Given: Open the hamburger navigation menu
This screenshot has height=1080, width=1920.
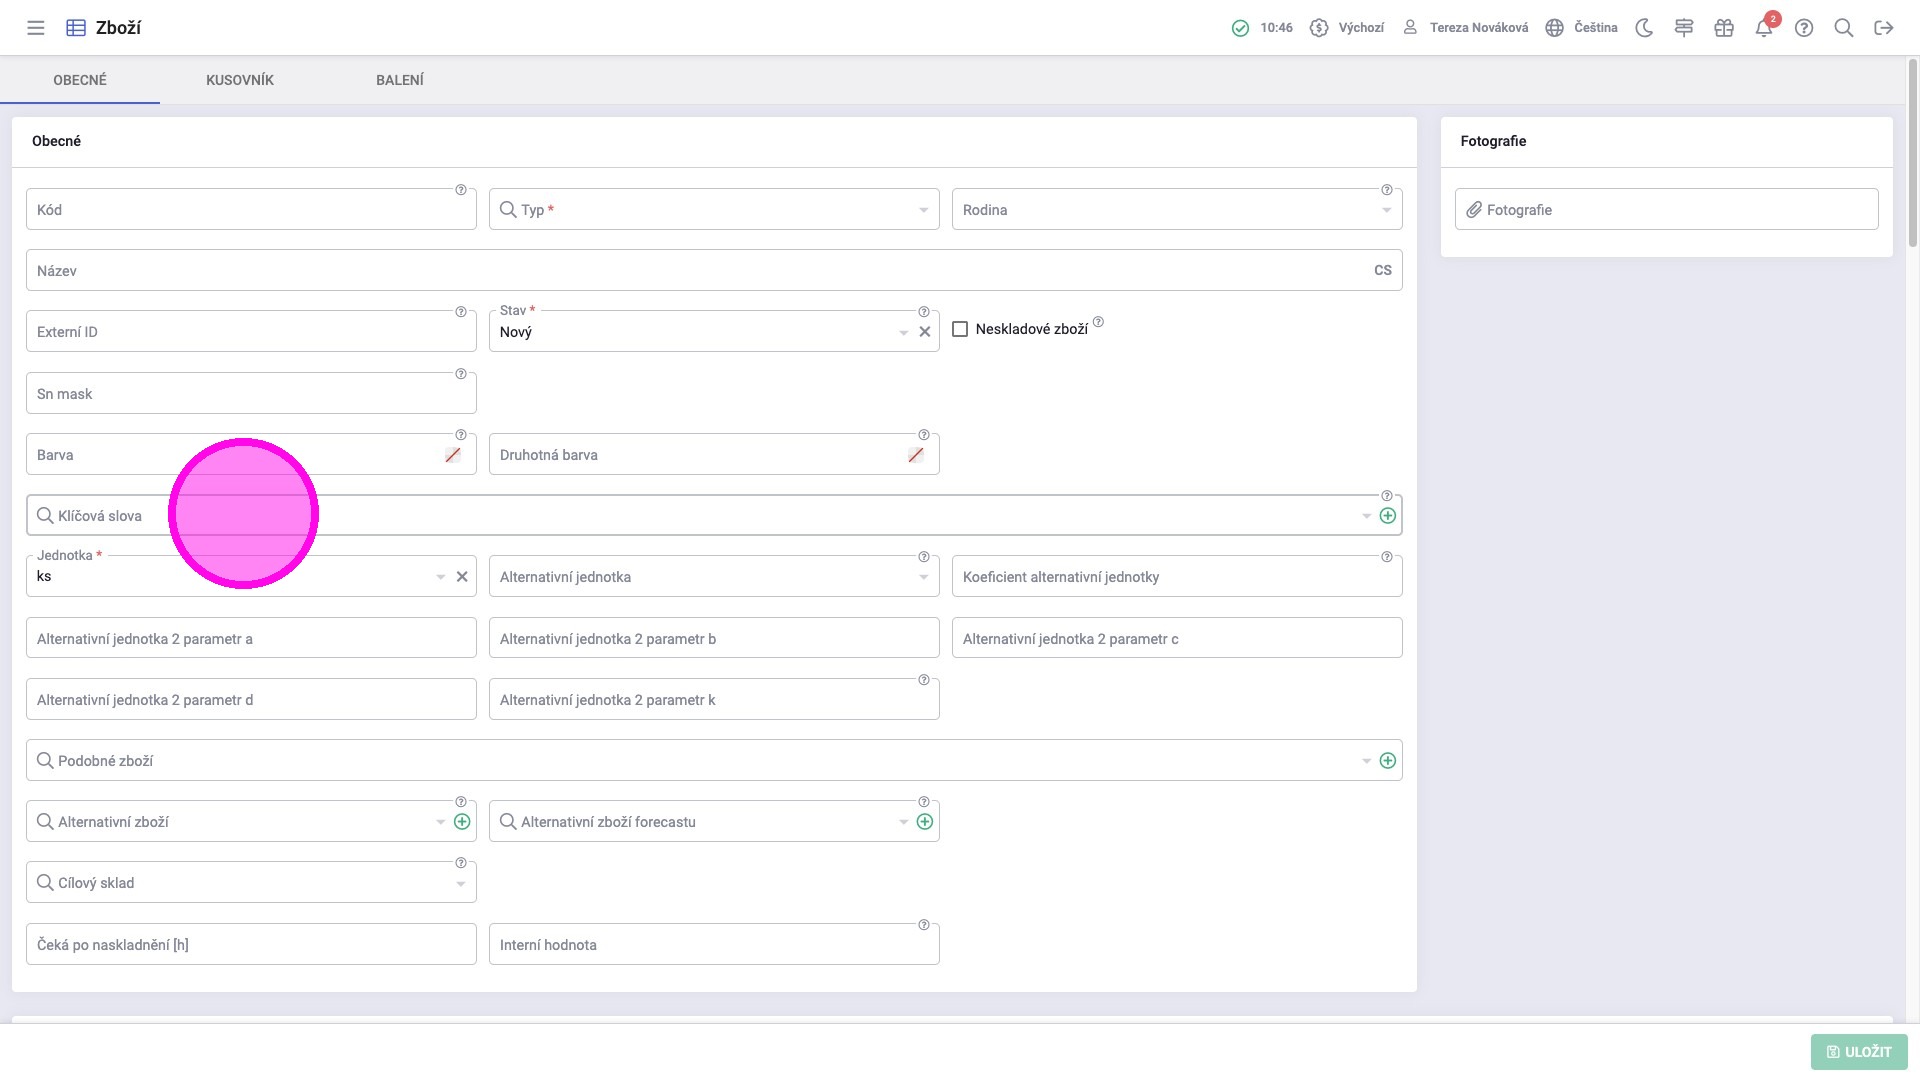Looking at the screenshot, I should [x=36, y=28].
